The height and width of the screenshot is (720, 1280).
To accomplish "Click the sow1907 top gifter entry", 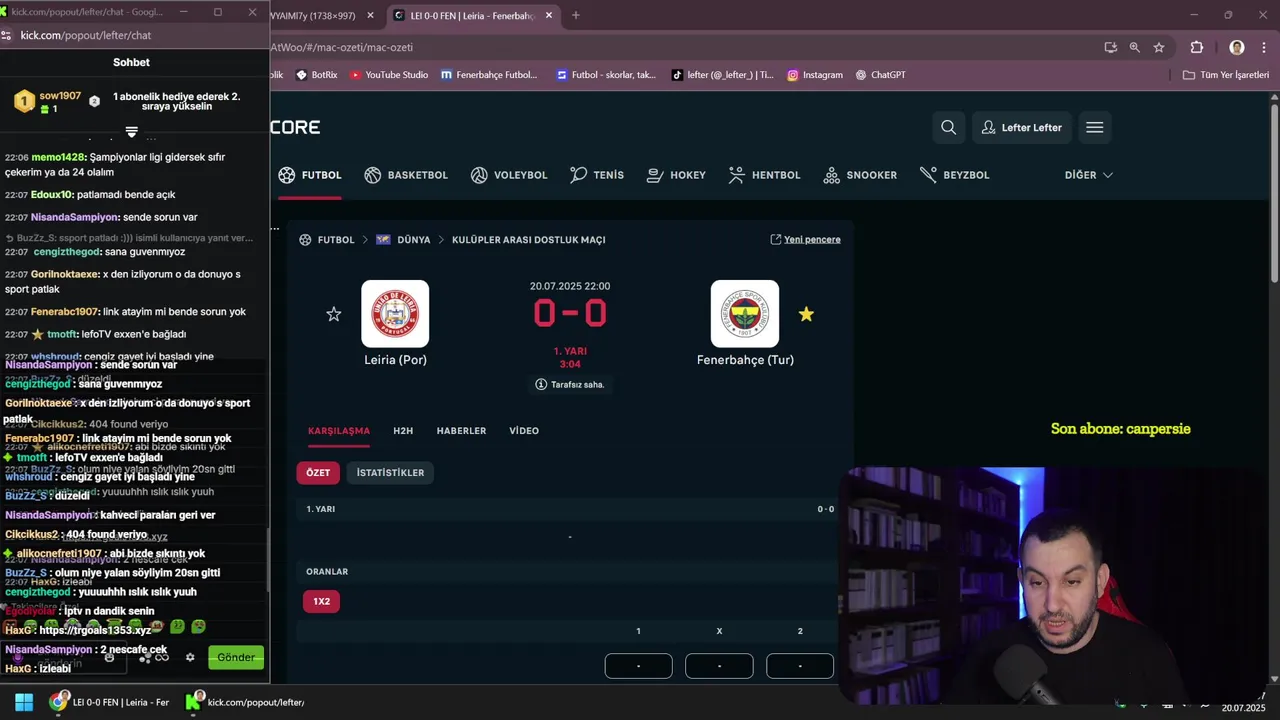I will click(47, 101).
